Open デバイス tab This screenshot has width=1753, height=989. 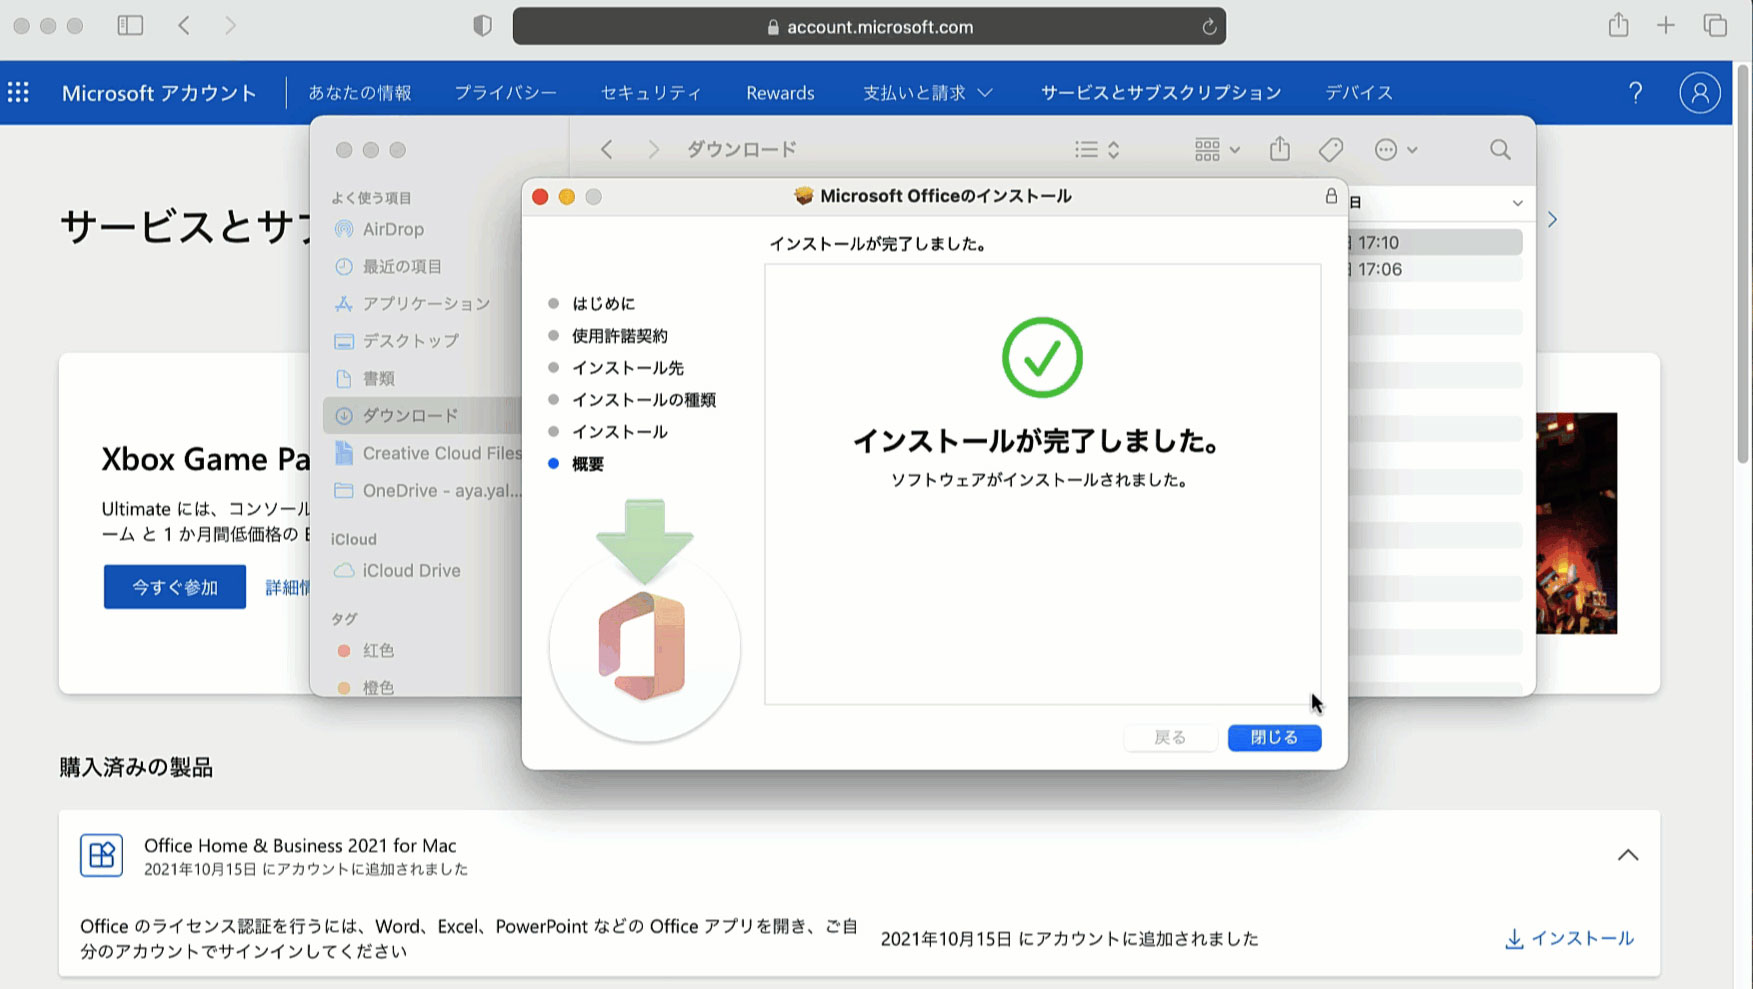point(1358,93)
